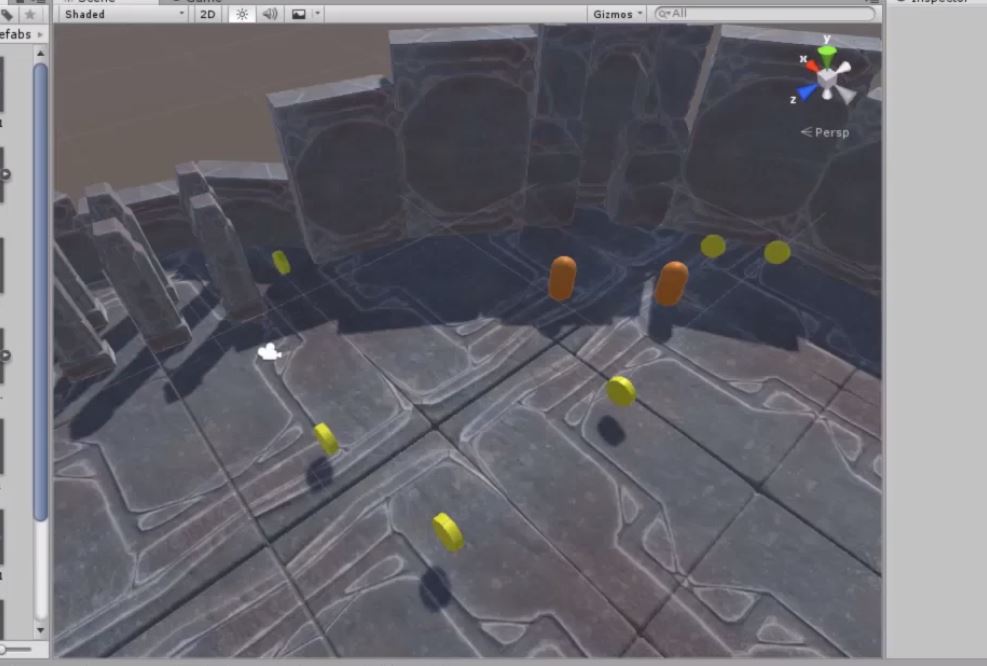Select the white camera gizmo in scene
The height and width of the screenshot is (666, 987).
point(269,352)
